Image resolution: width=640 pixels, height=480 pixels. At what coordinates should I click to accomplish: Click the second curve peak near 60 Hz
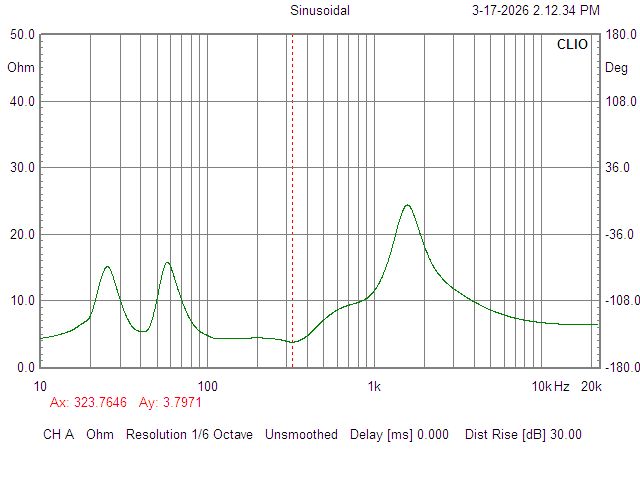pos(167,263)
